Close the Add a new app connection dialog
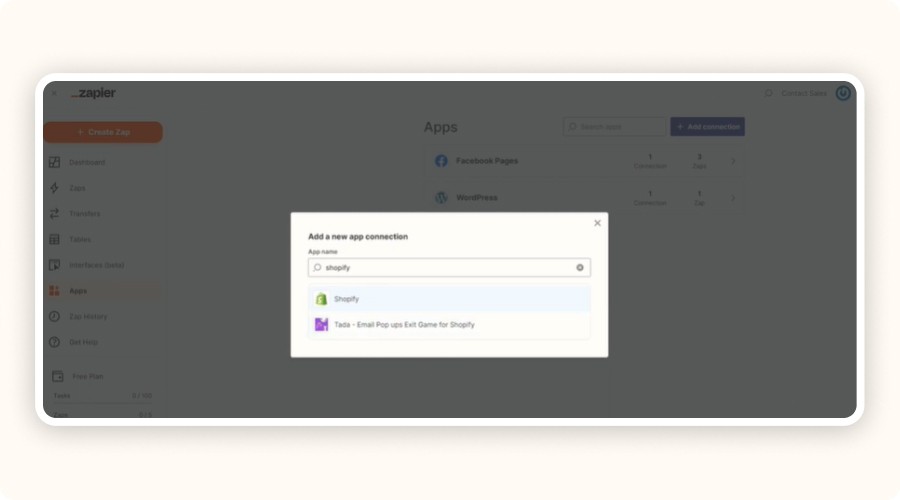Screen dimensions: 900x500 [597, 223]
